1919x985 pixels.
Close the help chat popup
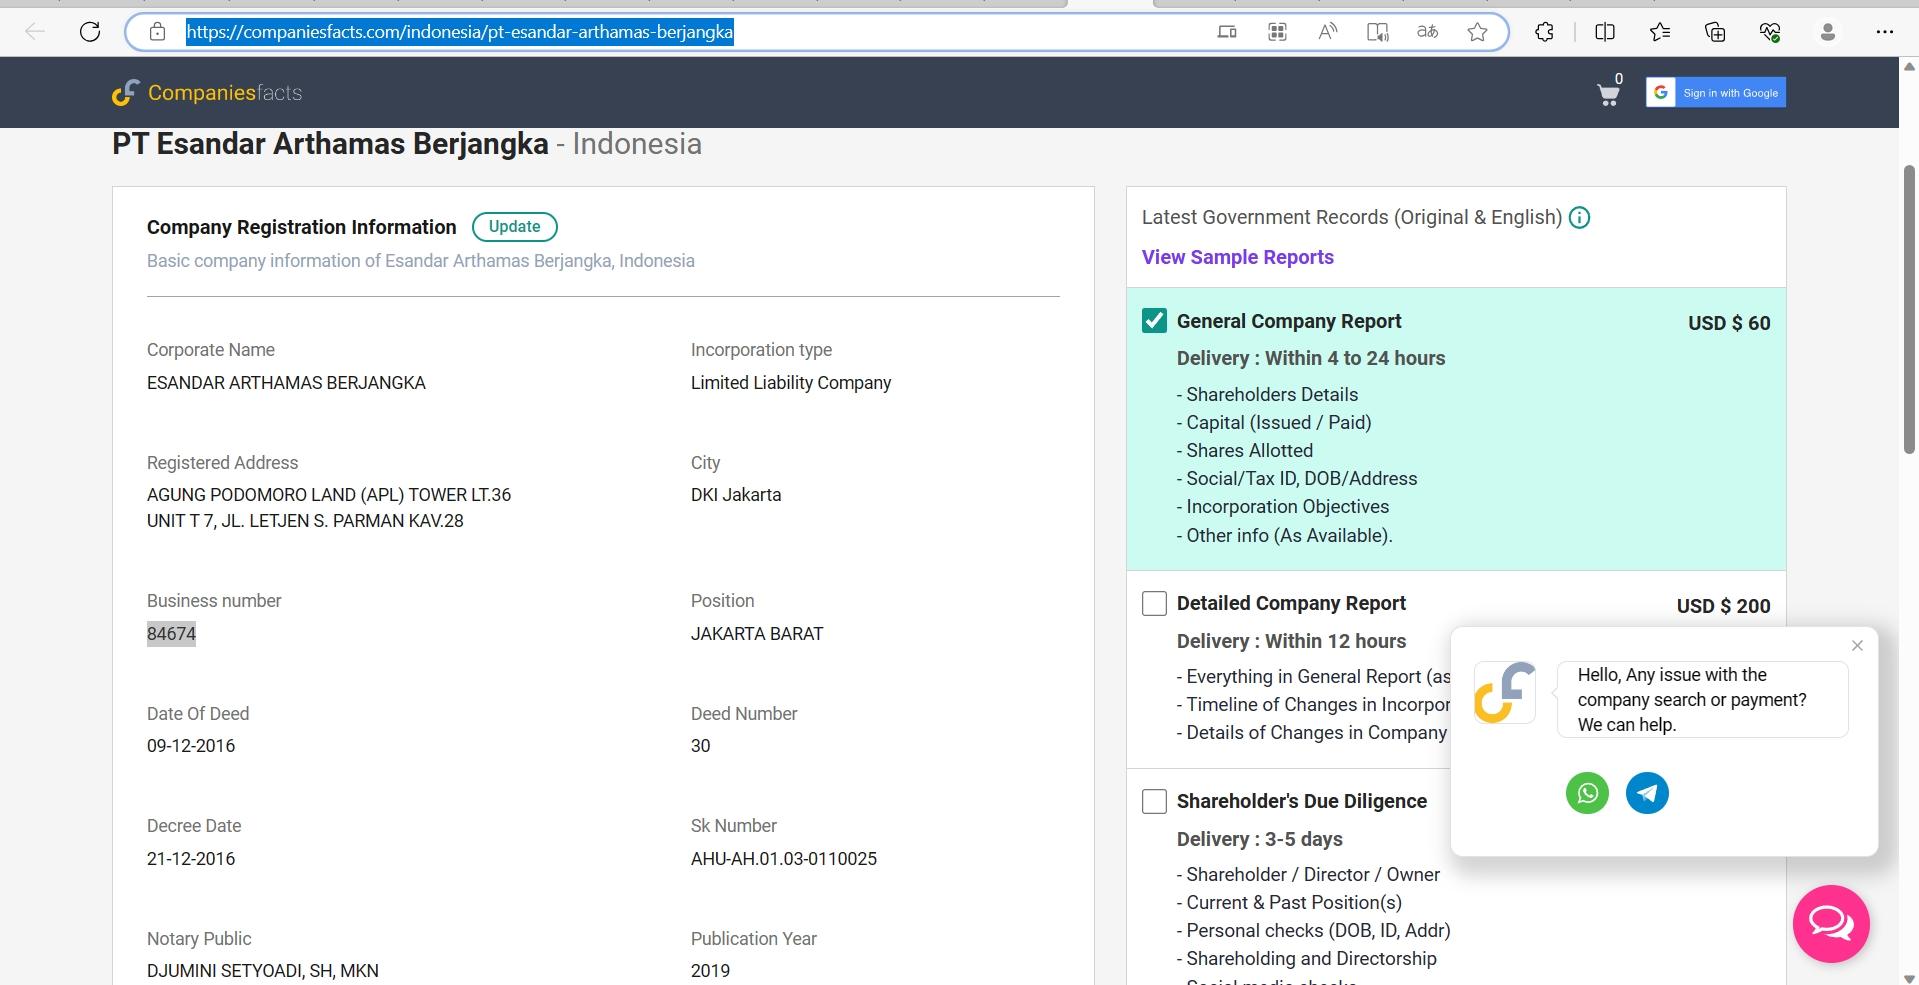(x=1857, y=646)
